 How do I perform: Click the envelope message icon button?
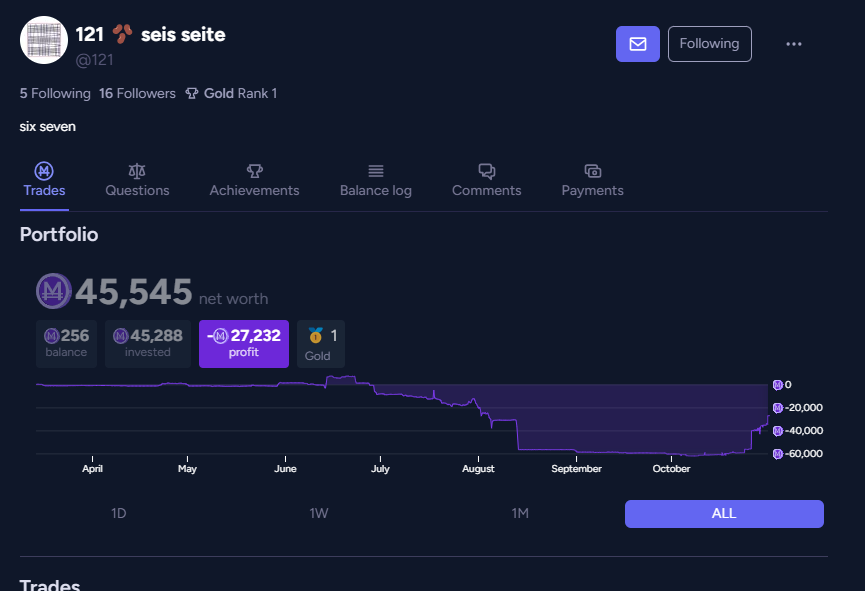point(638,44)
